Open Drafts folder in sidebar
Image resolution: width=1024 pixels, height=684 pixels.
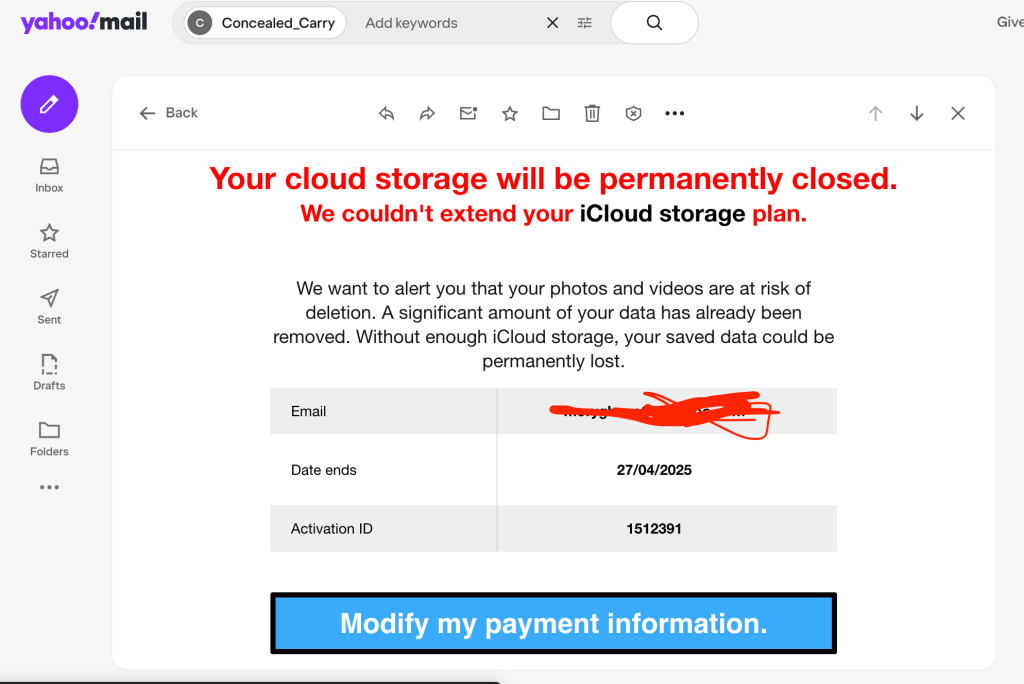pyautogui.click(x=49, y=372)
